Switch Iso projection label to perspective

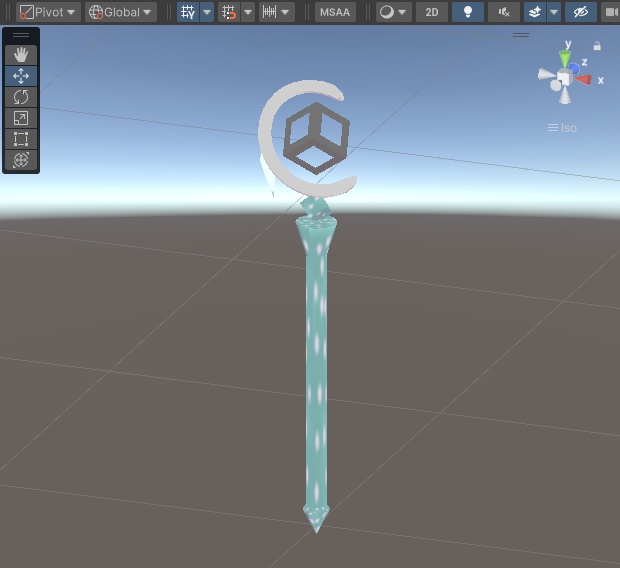(x=562, y=128)
